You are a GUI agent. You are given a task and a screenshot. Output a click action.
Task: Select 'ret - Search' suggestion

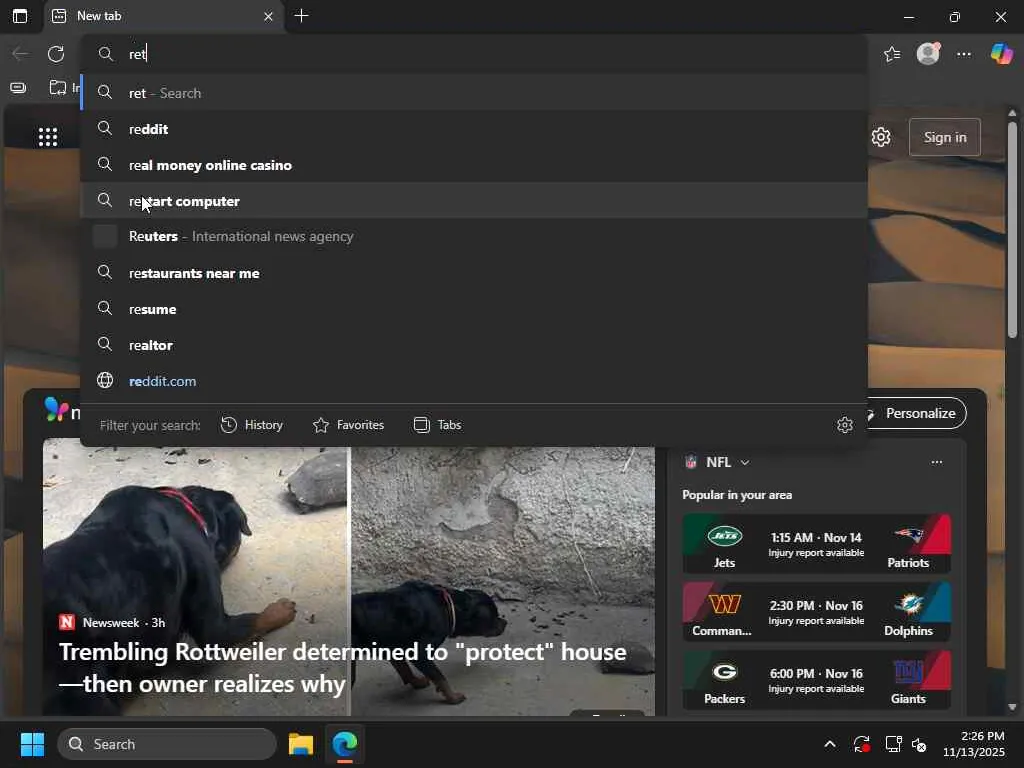475,93
